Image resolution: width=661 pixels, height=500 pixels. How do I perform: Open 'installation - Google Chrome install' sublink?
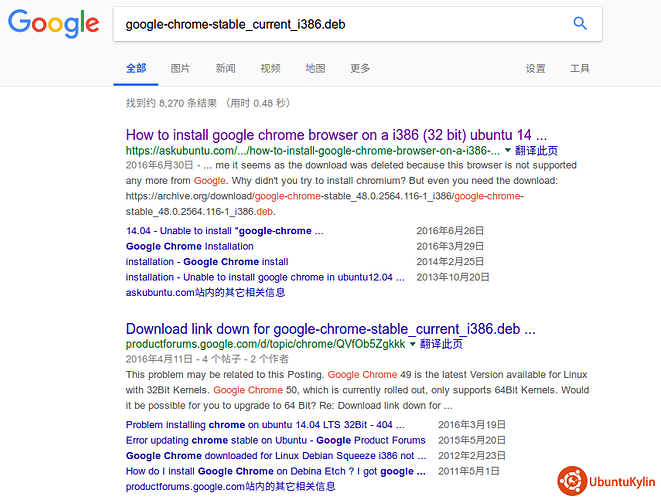point(207,262)
